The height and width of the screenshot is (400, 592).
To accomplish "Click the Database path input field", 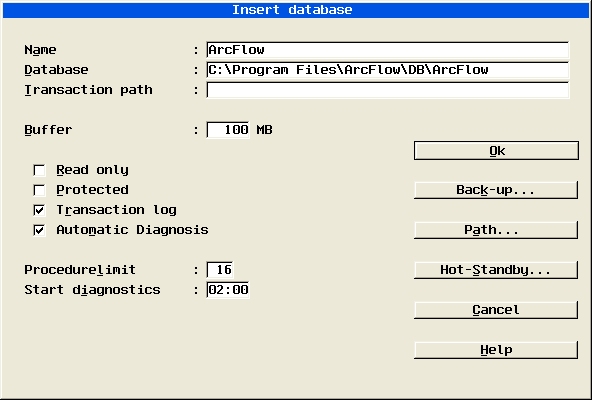I will [x=388, y=70].
